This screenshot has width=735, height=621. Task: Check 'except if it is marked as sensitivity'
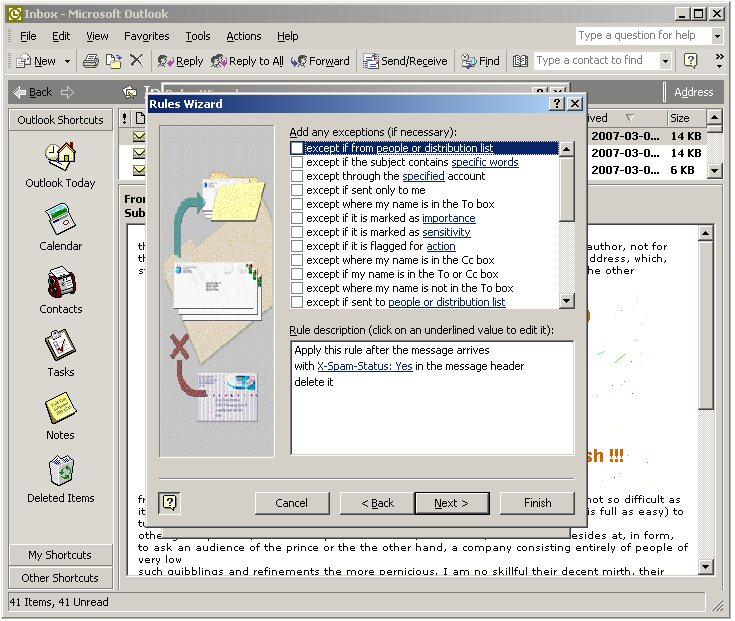pos(297,232)
